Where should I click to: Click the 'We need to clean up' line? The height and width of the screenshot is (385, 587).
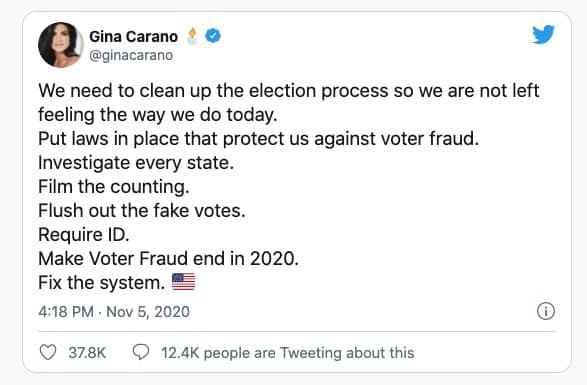(289, 91)
